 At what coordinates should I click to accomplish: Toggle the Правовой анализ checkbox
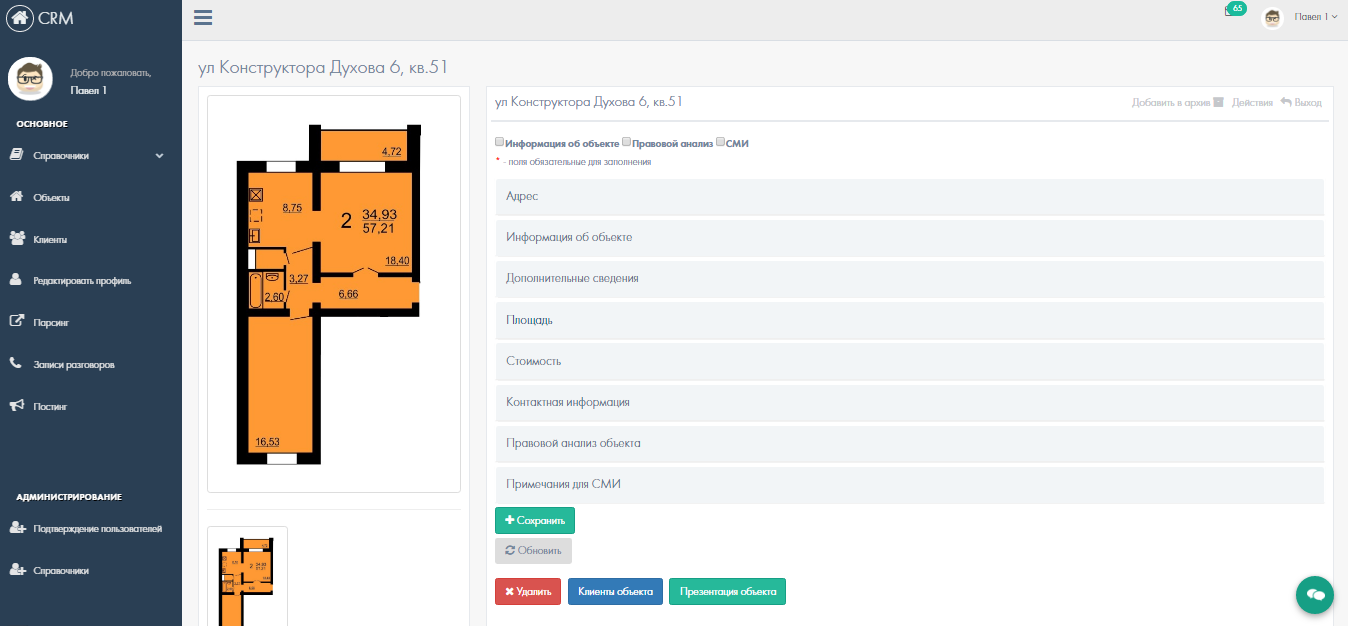(x=626, y=143)
